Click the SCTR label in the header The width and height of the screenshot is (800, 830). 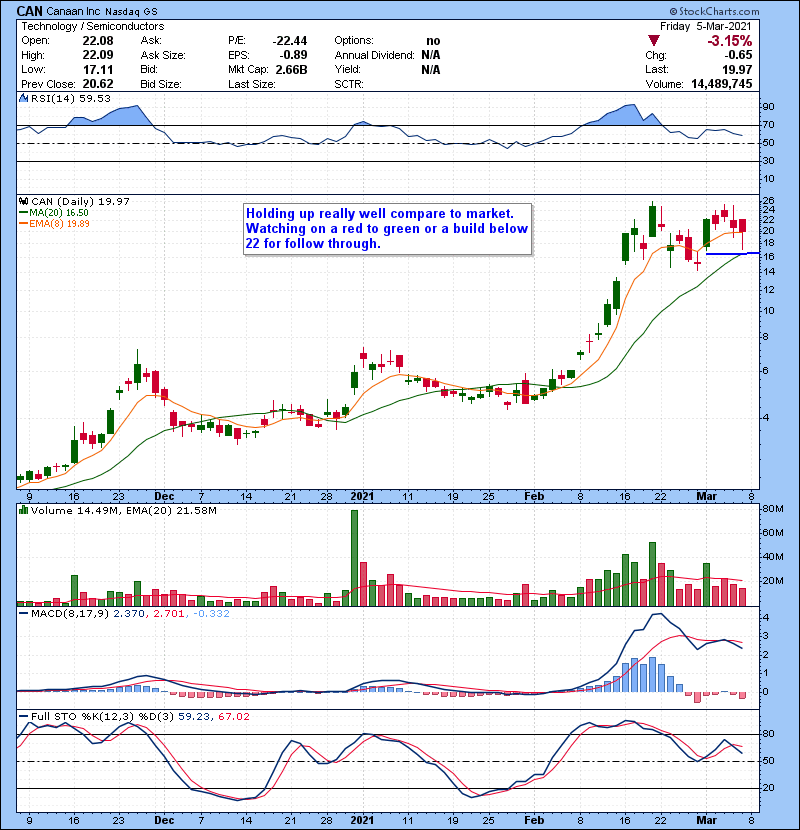[x=349, y=84]
